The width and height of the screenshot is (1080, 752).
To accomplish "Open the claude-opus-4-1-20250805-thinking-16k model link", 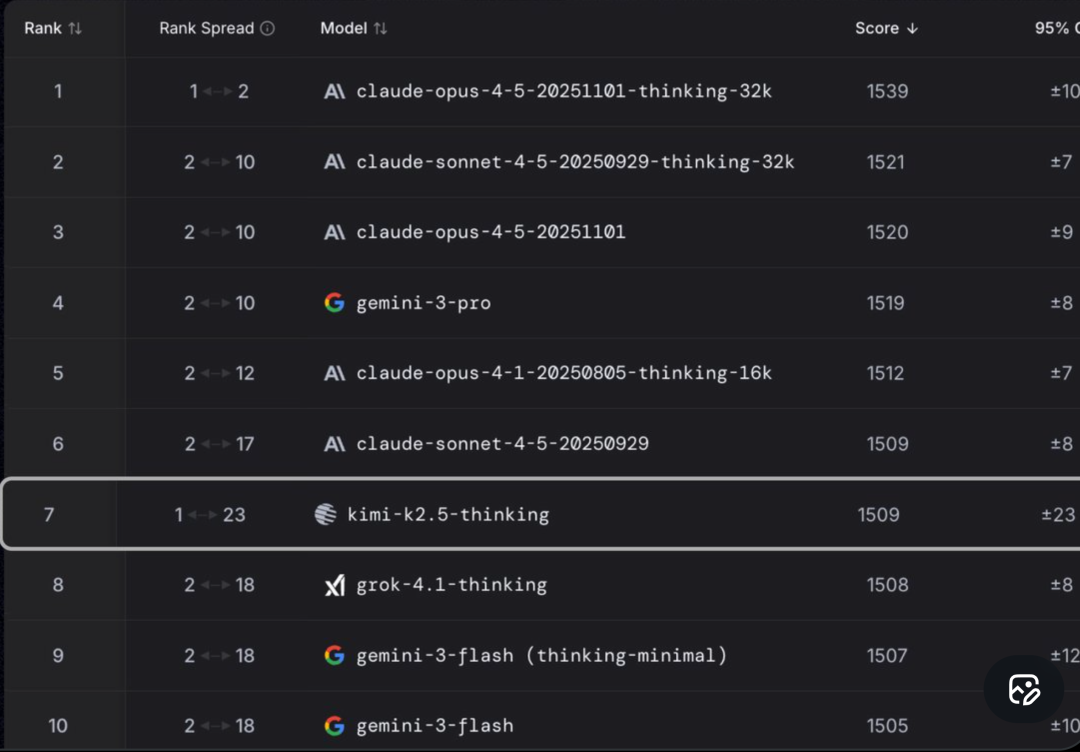I will [x=564, y=373].
